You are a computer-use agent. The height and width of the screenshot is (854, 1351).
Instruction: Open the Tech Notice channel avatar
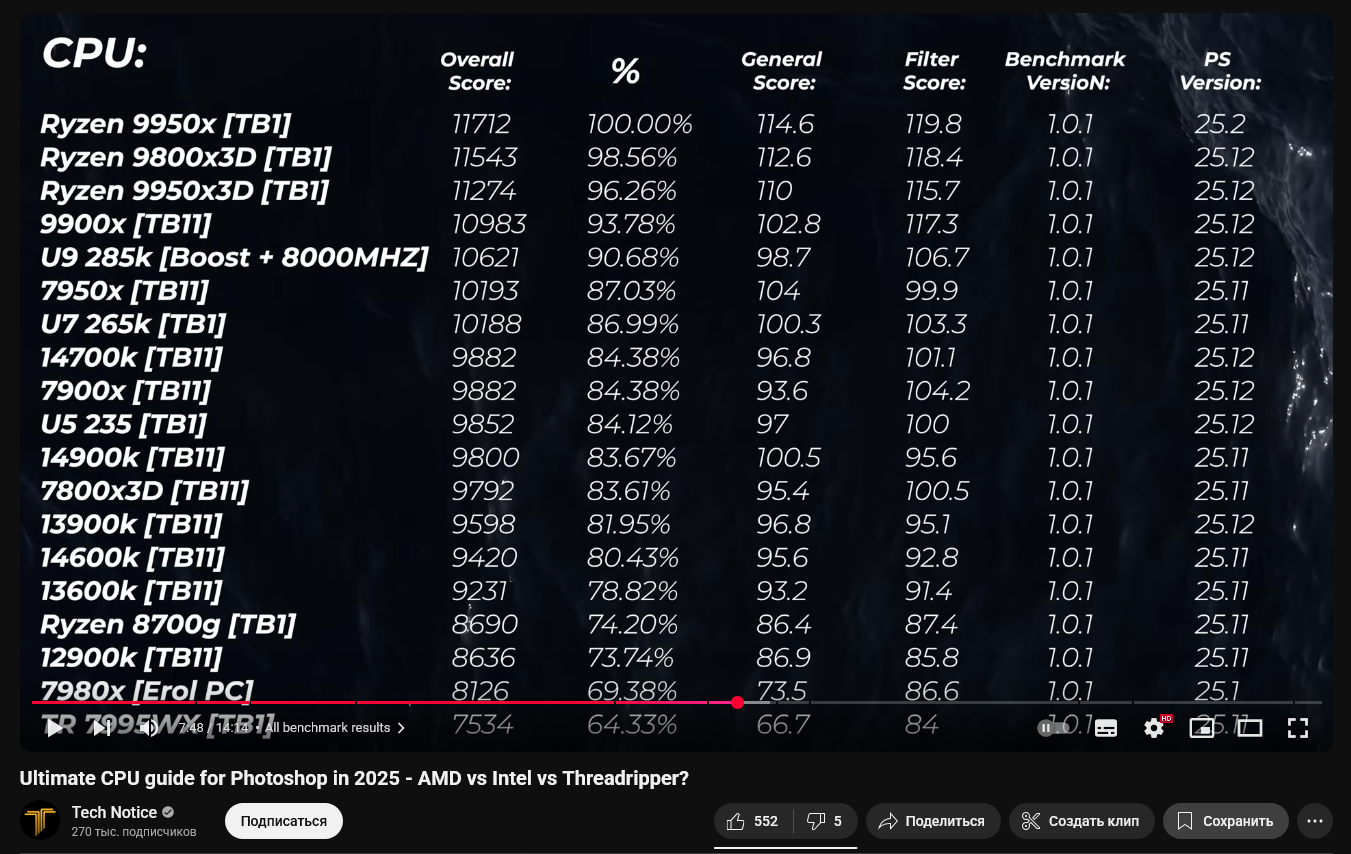[x=40, y=821]
